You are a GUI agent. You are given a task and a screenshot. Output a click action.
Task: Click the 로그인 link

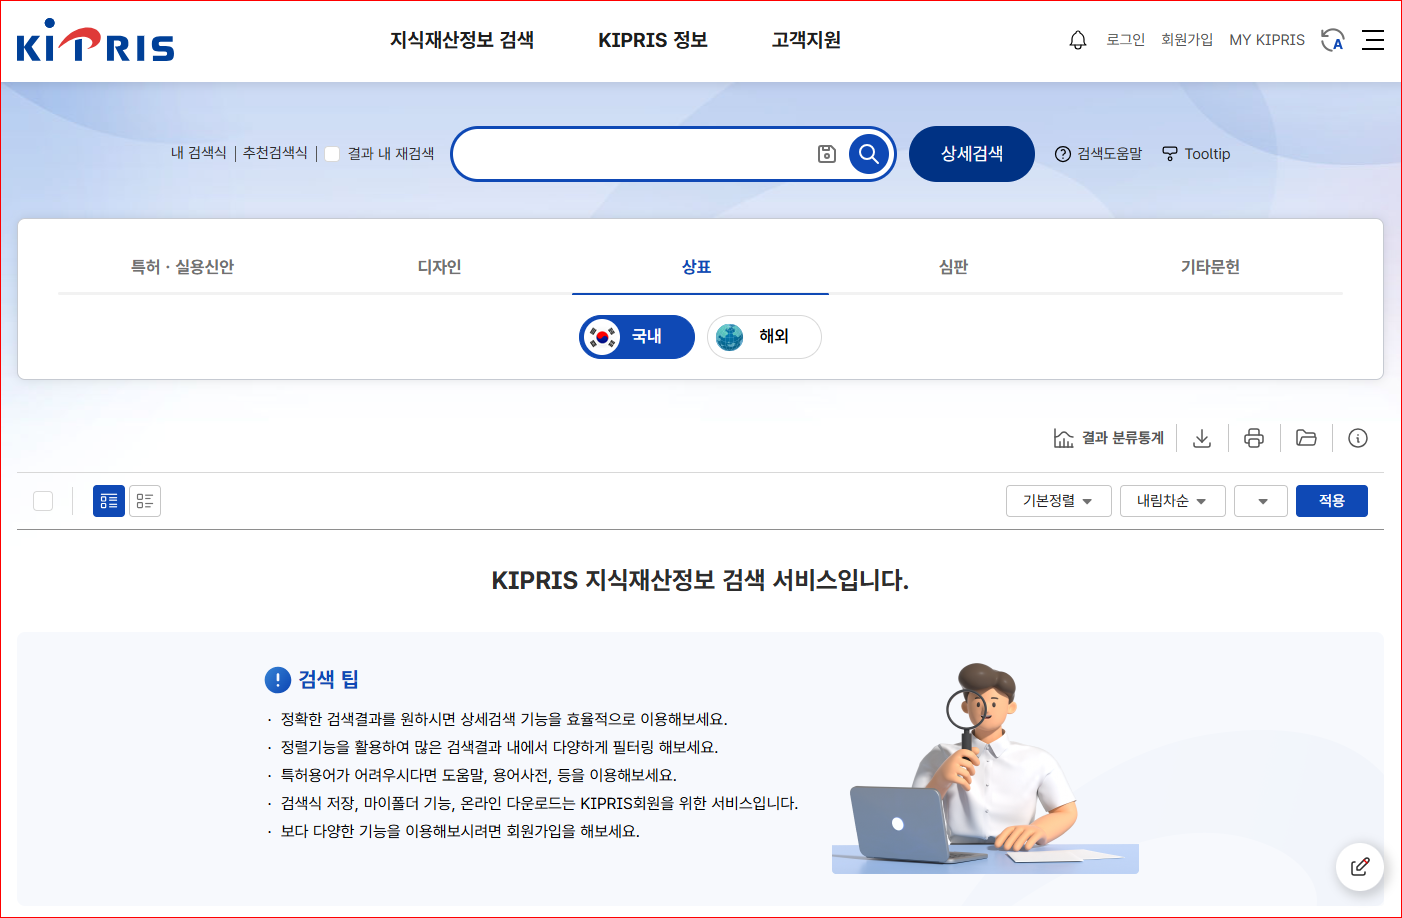click(1125, 40)
